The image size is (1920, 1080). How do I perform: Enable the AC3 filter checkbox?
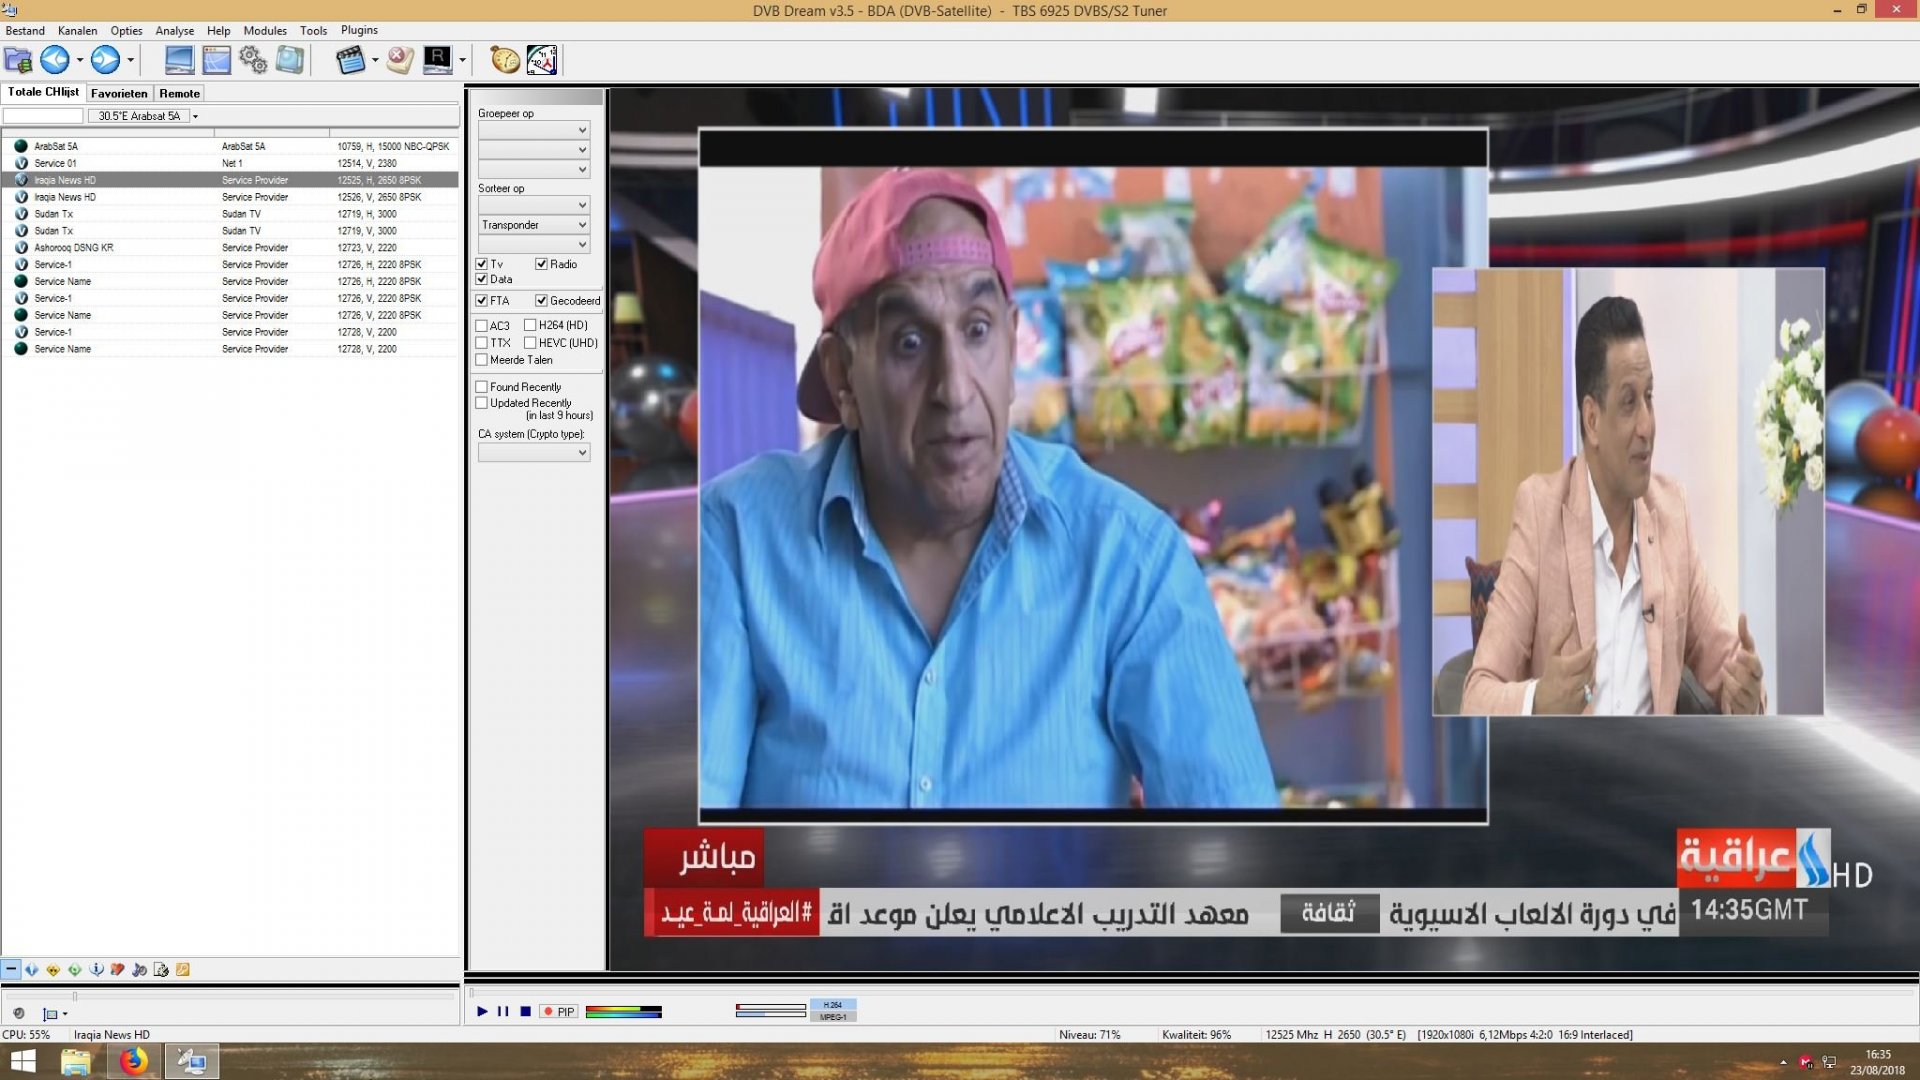pos(482,325)
